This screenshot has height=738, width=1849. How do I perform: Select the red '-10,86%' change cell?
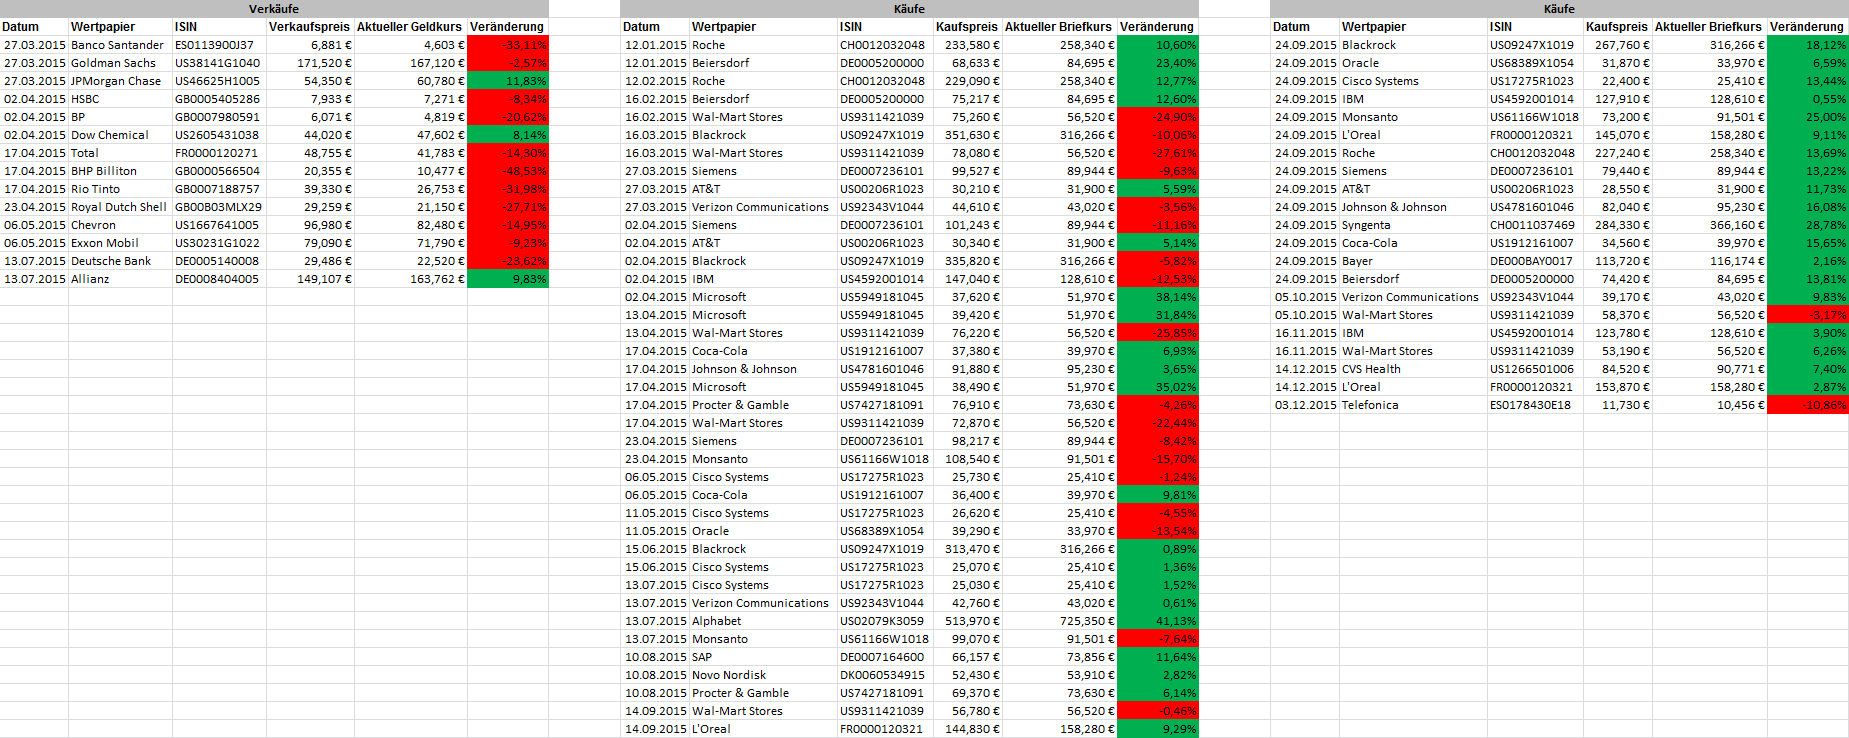point(1808,405)
